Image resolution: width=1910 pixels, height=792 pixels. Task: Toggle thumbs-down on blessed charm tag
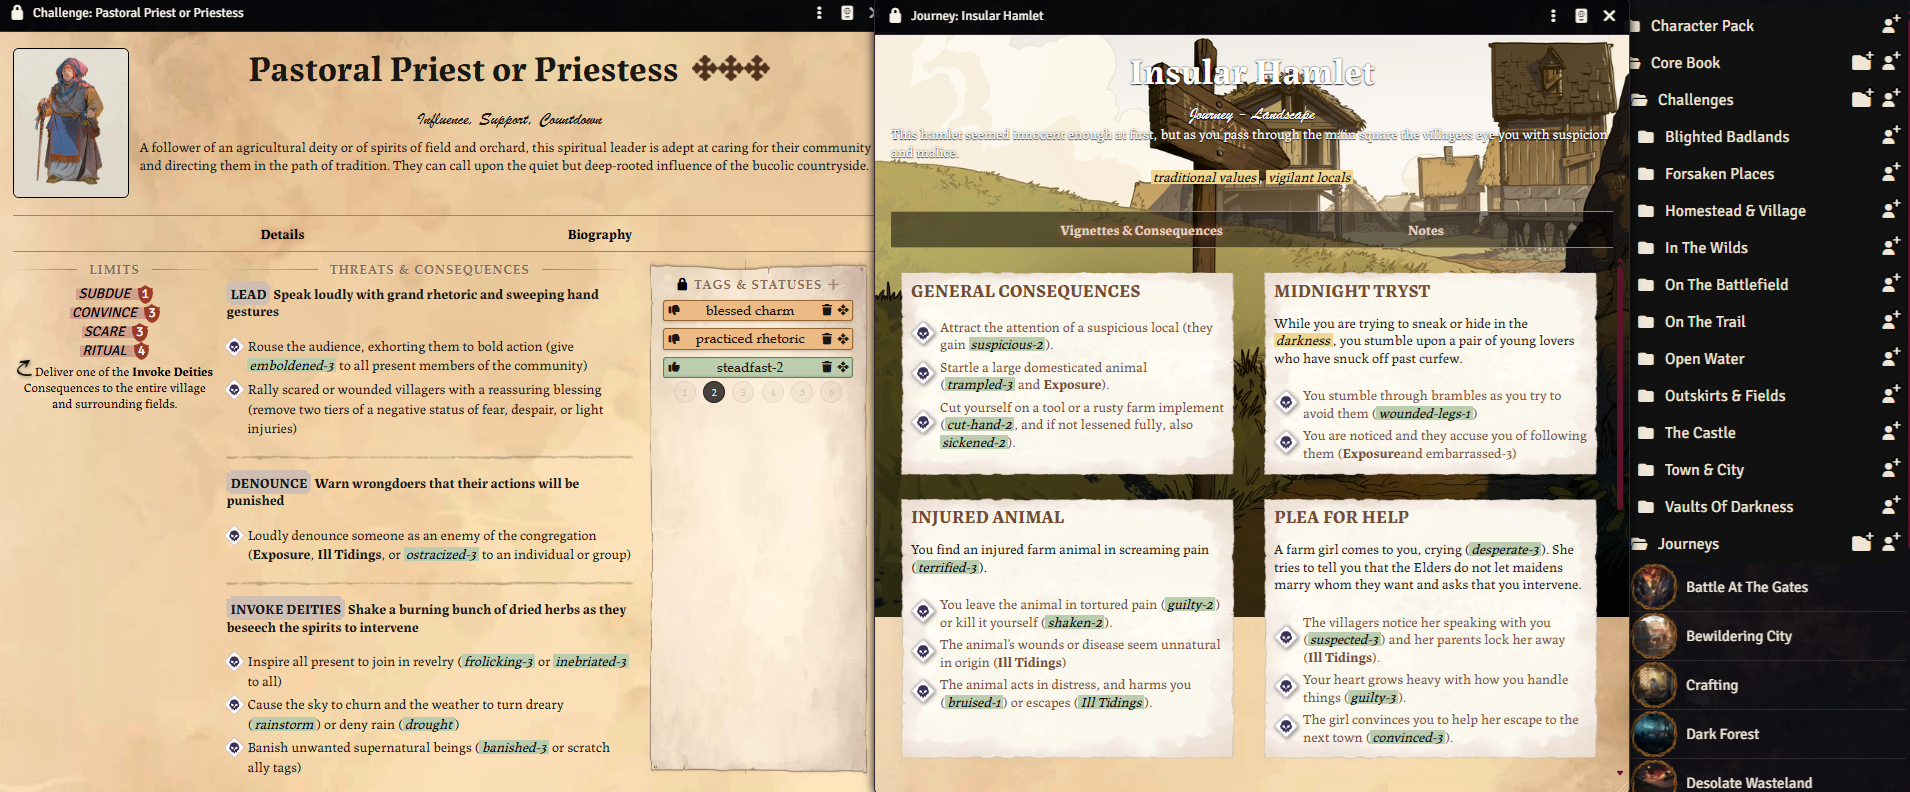(x=674, y=311)
